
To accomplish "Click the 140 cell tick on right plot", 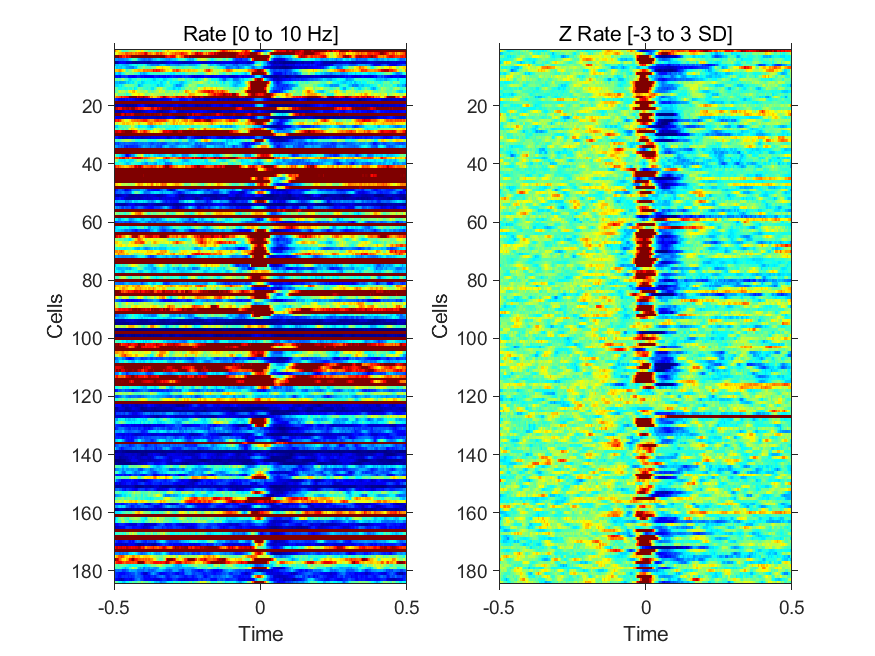I will 472,455.
